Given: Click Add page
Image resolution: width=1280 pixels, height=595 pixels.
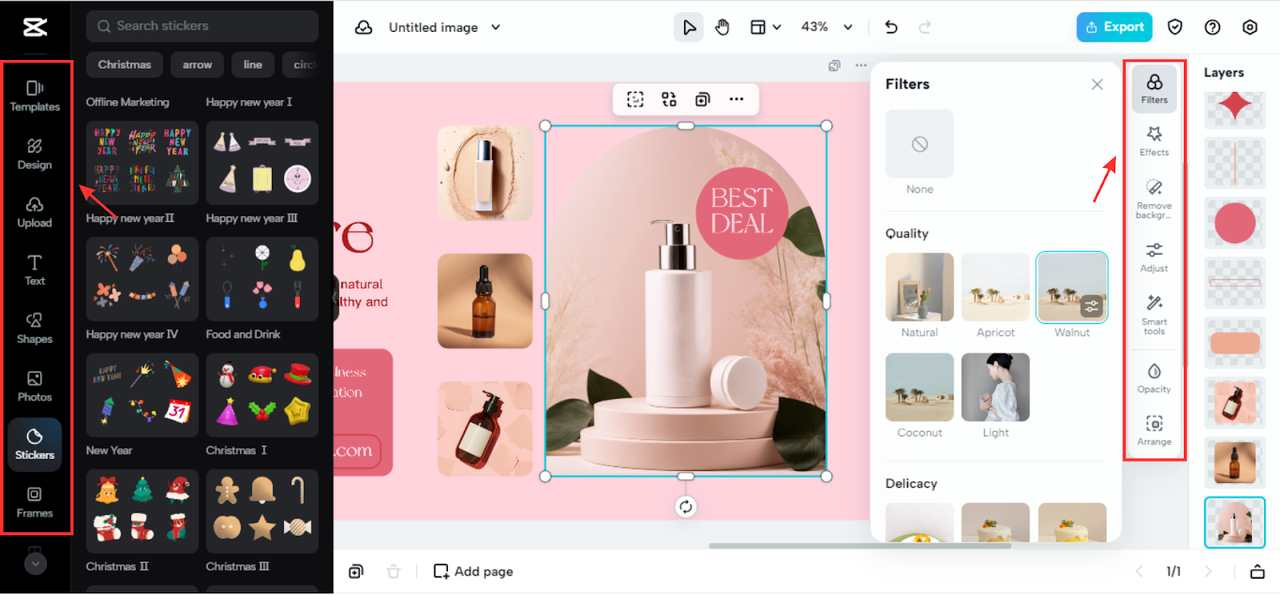Looking at the screenshot, I should click(473, 571).
